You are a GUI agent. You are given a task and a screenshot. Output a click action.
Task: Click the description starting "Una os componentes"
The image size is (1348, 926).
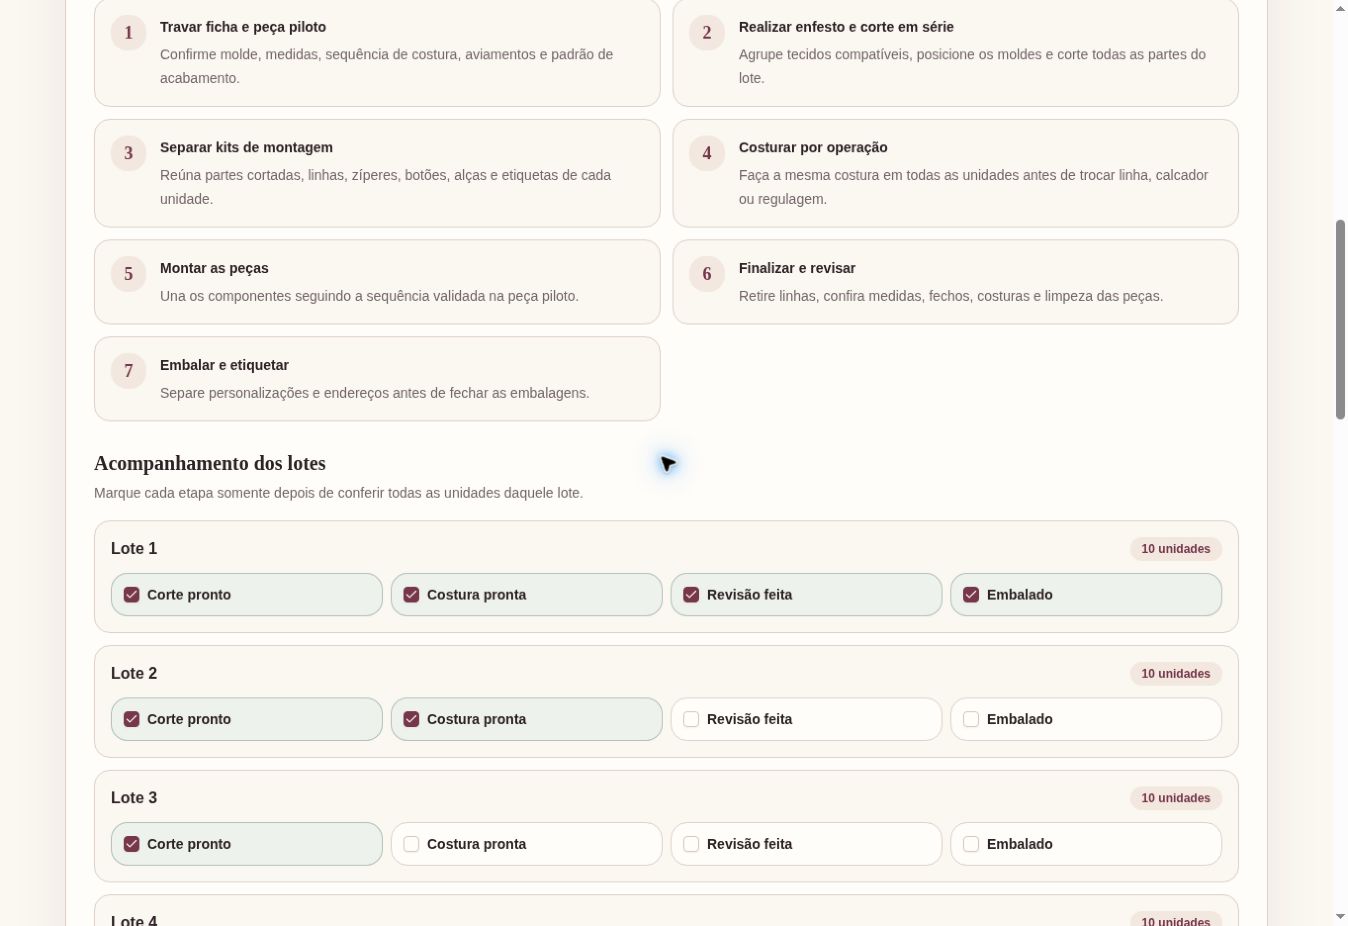369,296
